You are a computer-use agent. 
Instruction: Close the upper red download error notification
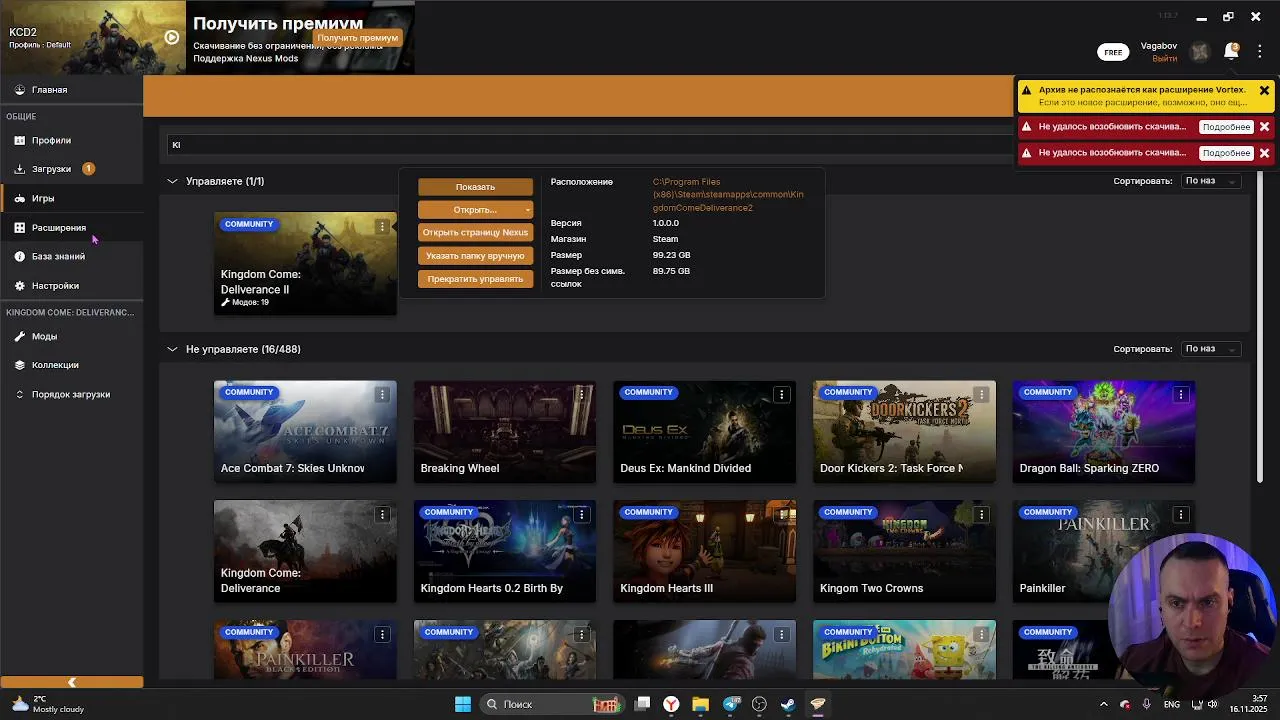pyautogui.click(x=1264, y=127)
